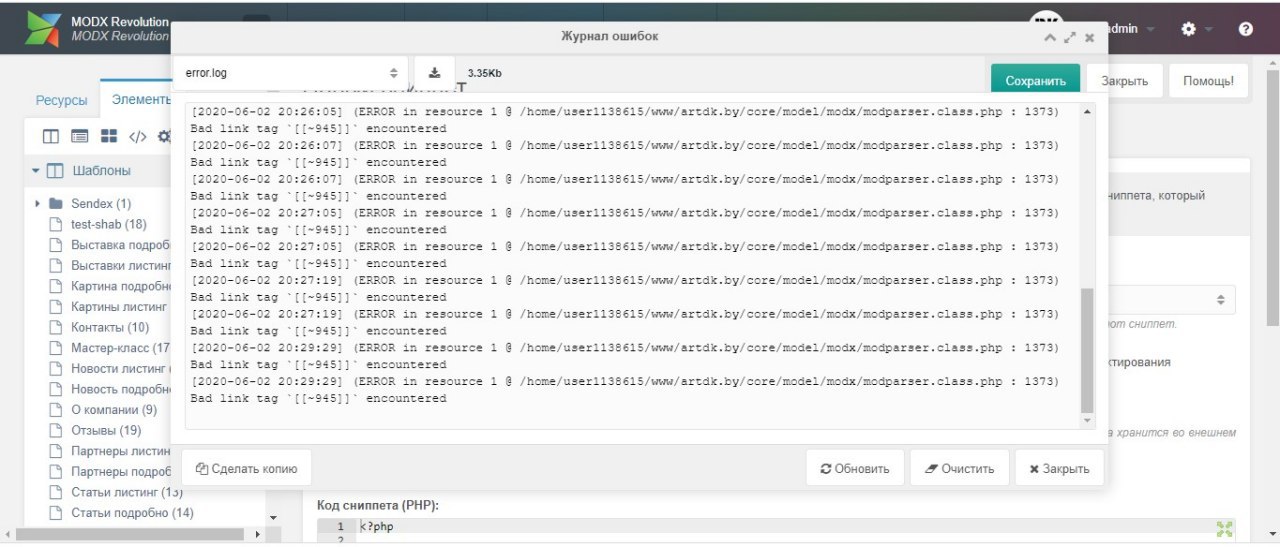
Task: Click Закрыть in error log dialog footer
Action: (1059, 468)
